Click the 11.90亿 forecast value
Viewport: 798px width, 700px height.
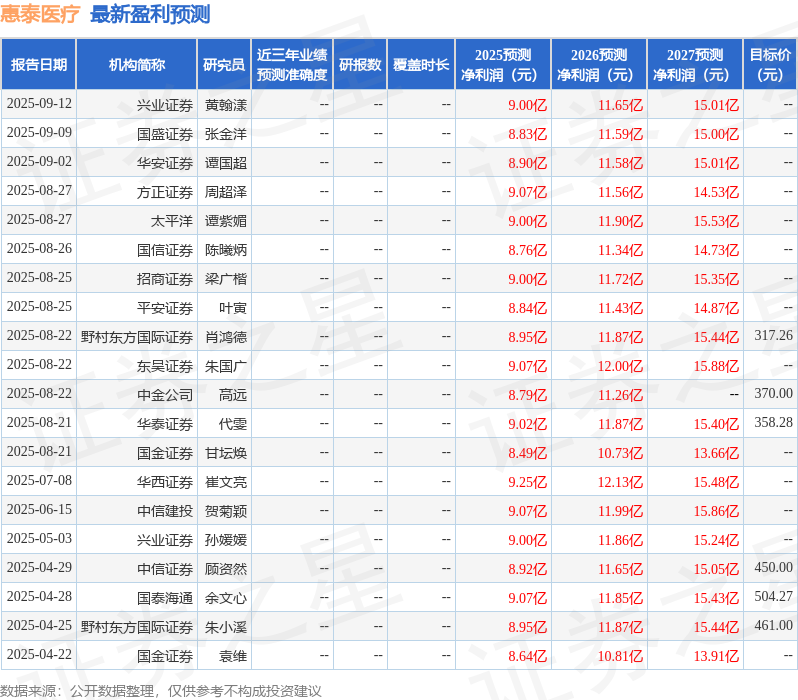pos(620,221)
